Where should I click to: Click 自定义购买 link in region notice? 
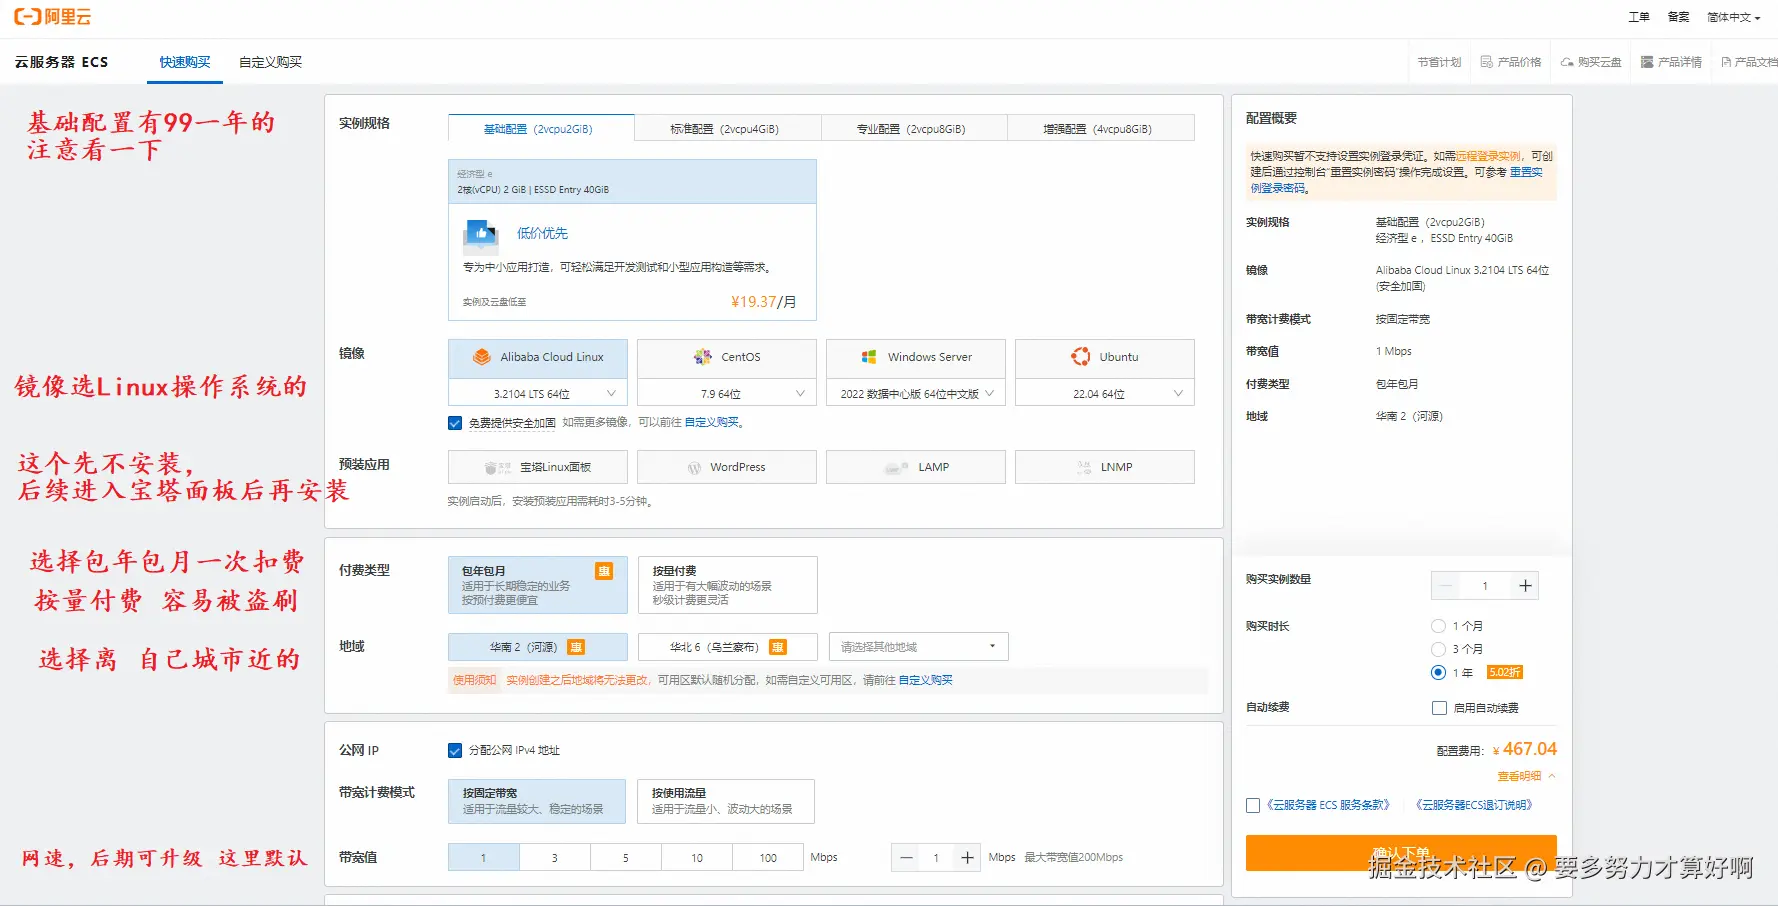925,680
